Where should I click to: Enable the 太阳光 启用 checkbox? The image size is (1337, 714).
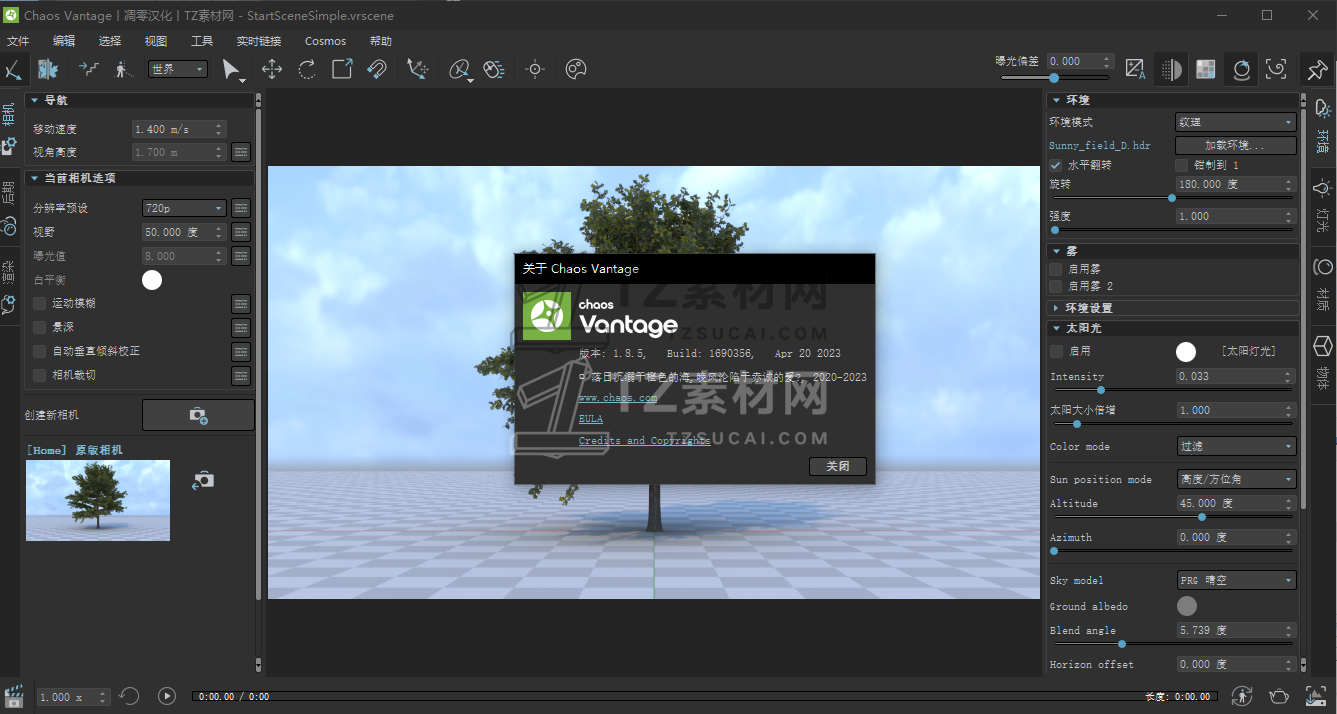1056,351
